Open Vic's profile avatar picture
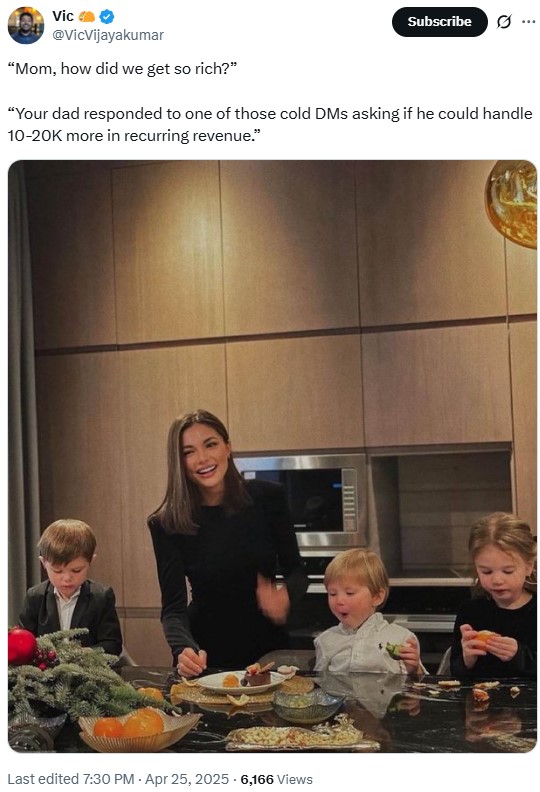 point(26,26)
